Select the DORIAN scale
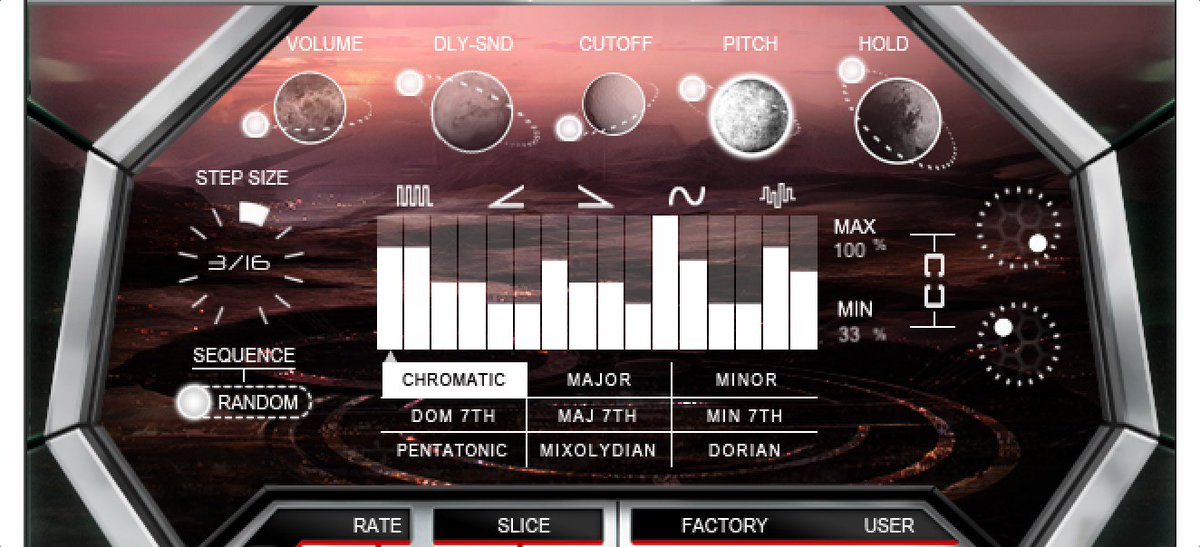Viewport: 1200px width, 547px height. (x=745, y=450)
